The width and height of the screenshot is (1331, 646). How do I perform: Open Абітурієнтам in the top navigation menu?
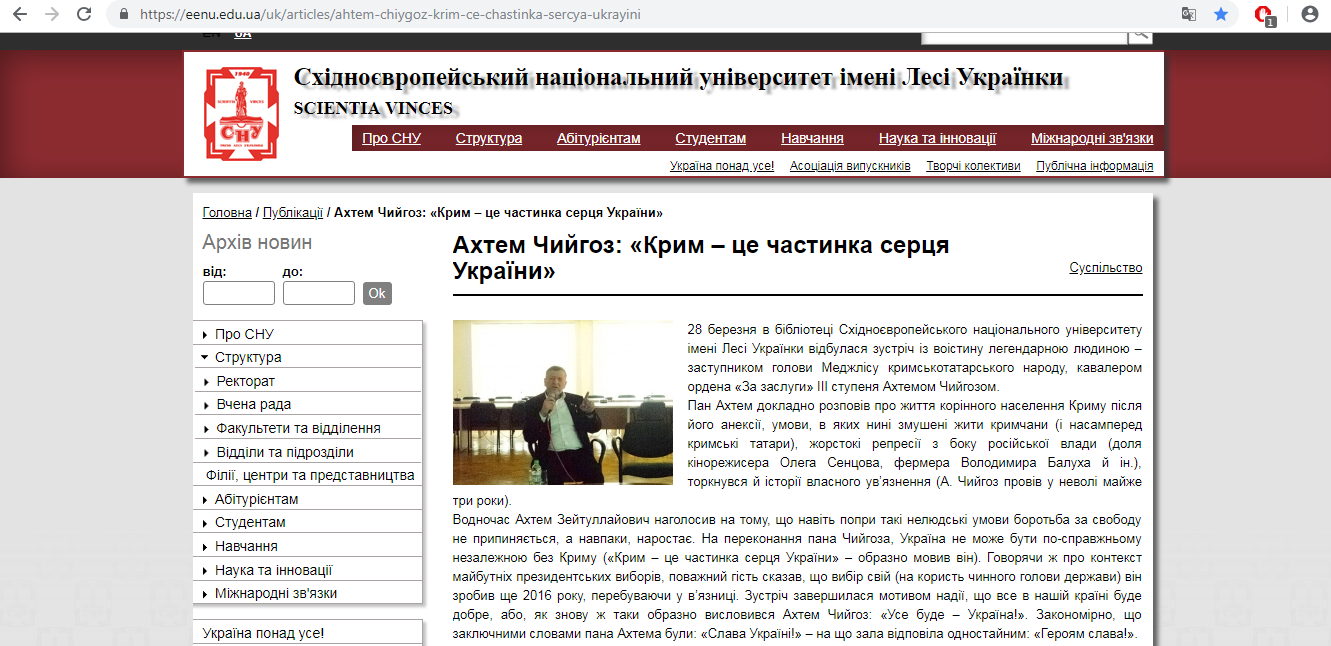tap(598, 138)
